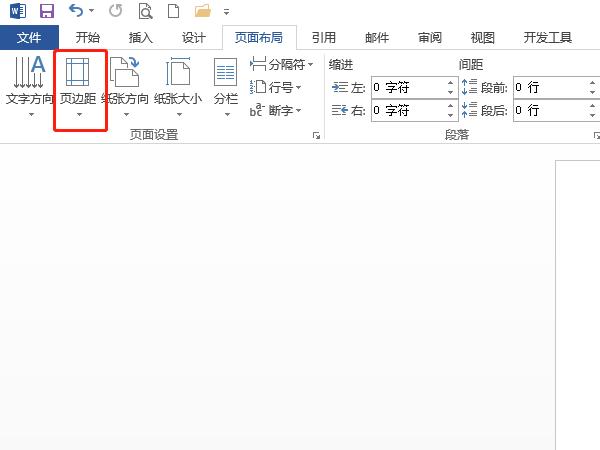
Task: Expand the 分隔符 breaks dropdown
Action: pos(283,64)
